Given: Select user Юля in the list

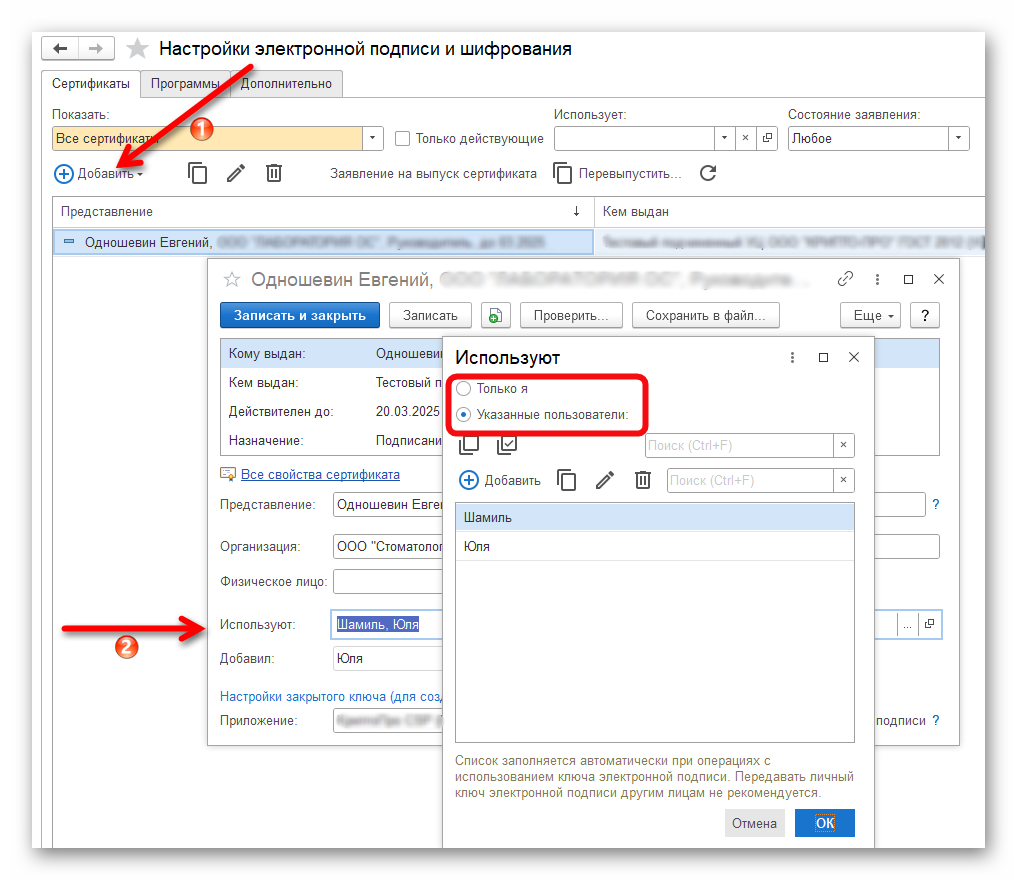Looking at the screenshot, I should tap(654, 546).
